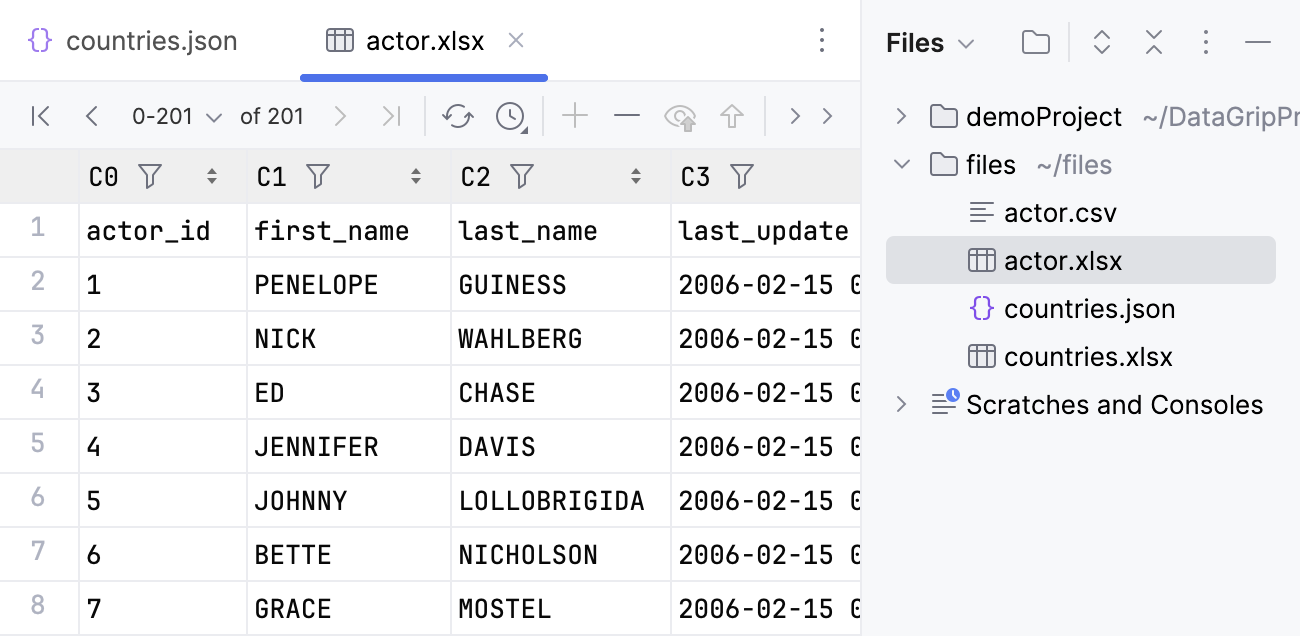Viewport: 1300px width, 636px height.
Task: Select actor.csv in the Files tree
Action: 1060,212
